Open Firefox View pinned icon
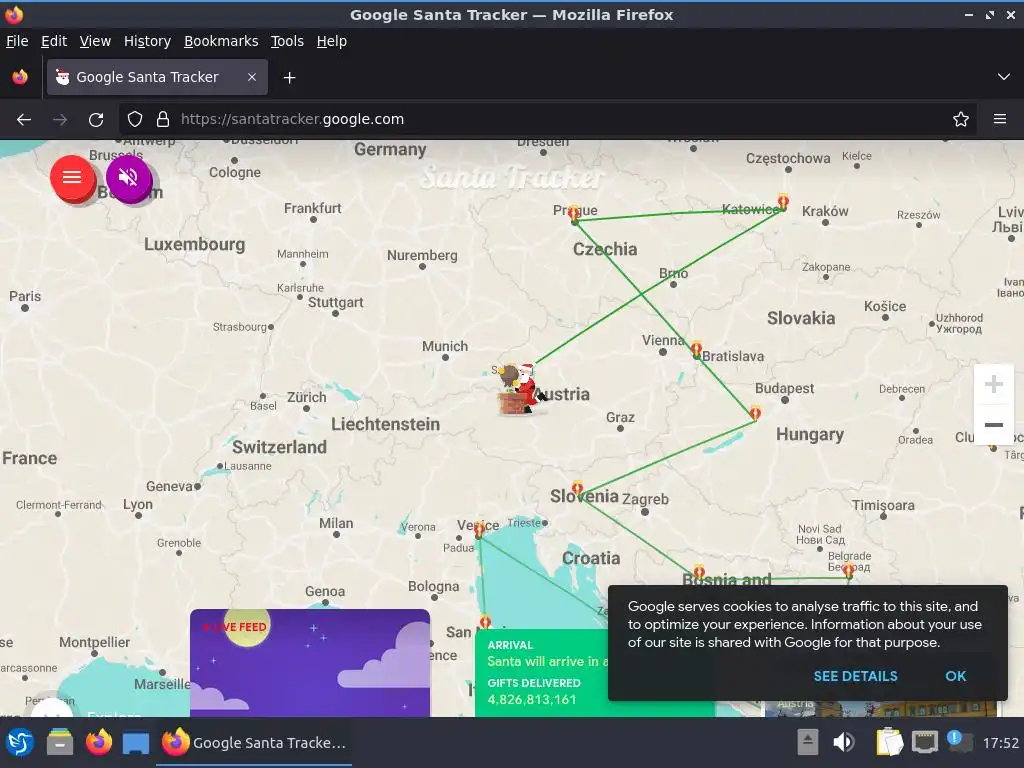 (x=20, y=77)
